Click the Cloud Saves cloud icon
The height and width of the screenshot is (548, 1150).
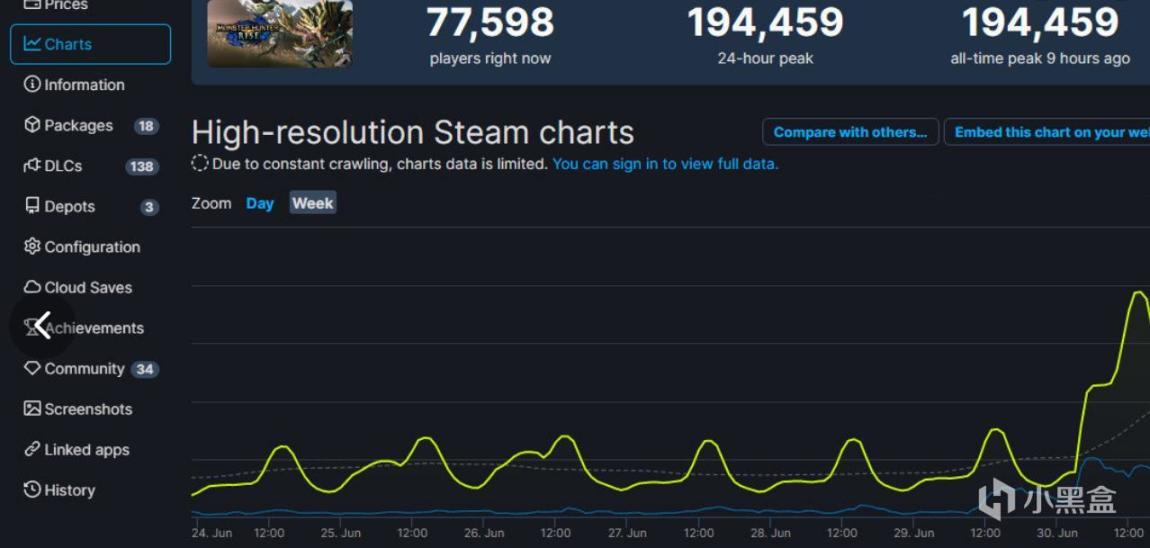pos(32,288)
